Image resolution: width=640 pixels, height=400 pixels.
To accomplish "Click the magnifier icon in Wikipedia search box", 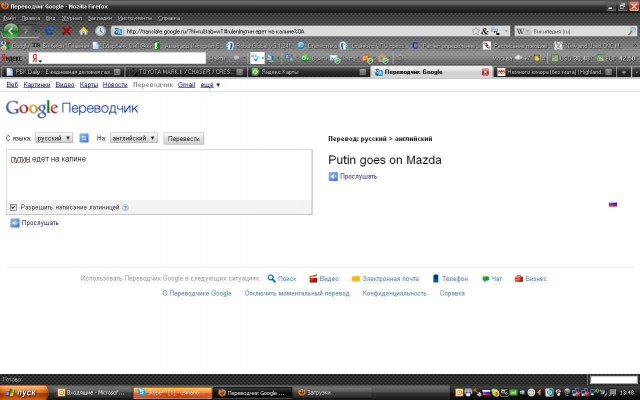I will (631, 31).
